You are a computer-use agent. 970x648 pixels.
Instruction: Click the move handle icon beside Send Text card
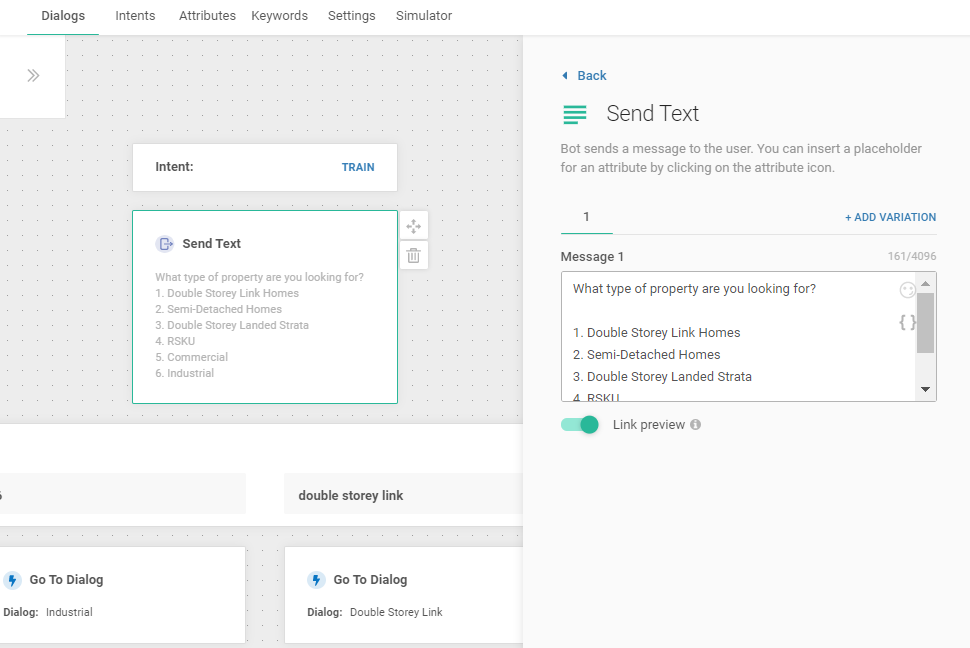point(413,226)
